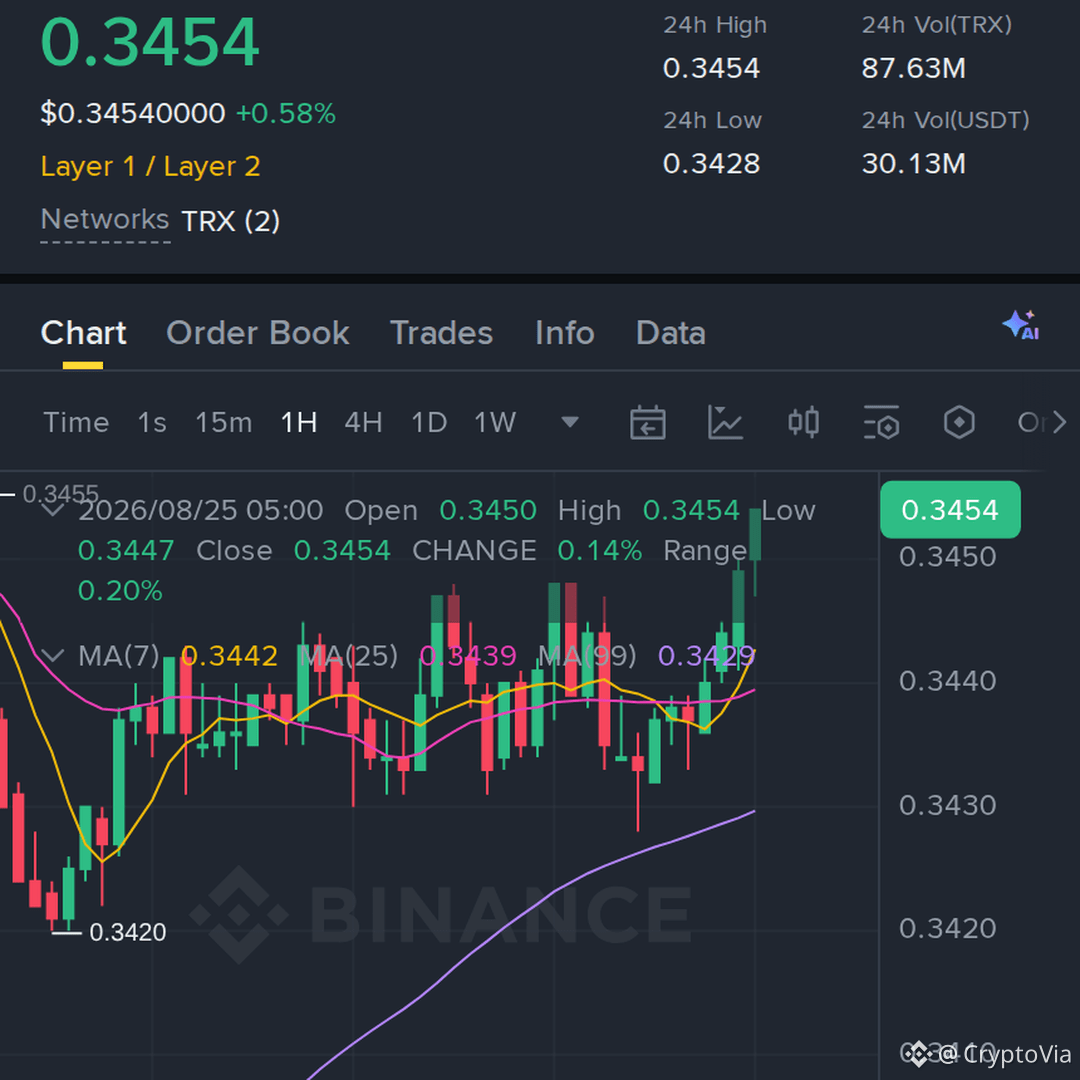Select the 1H interval
This screenshot has height=1080, width=1080.
tap(299, 422)
